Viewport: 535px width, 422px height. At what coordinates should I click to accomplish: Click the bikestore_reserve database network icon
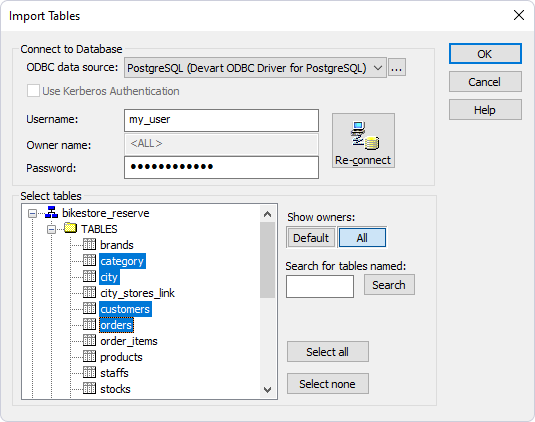tap(52, 213)
